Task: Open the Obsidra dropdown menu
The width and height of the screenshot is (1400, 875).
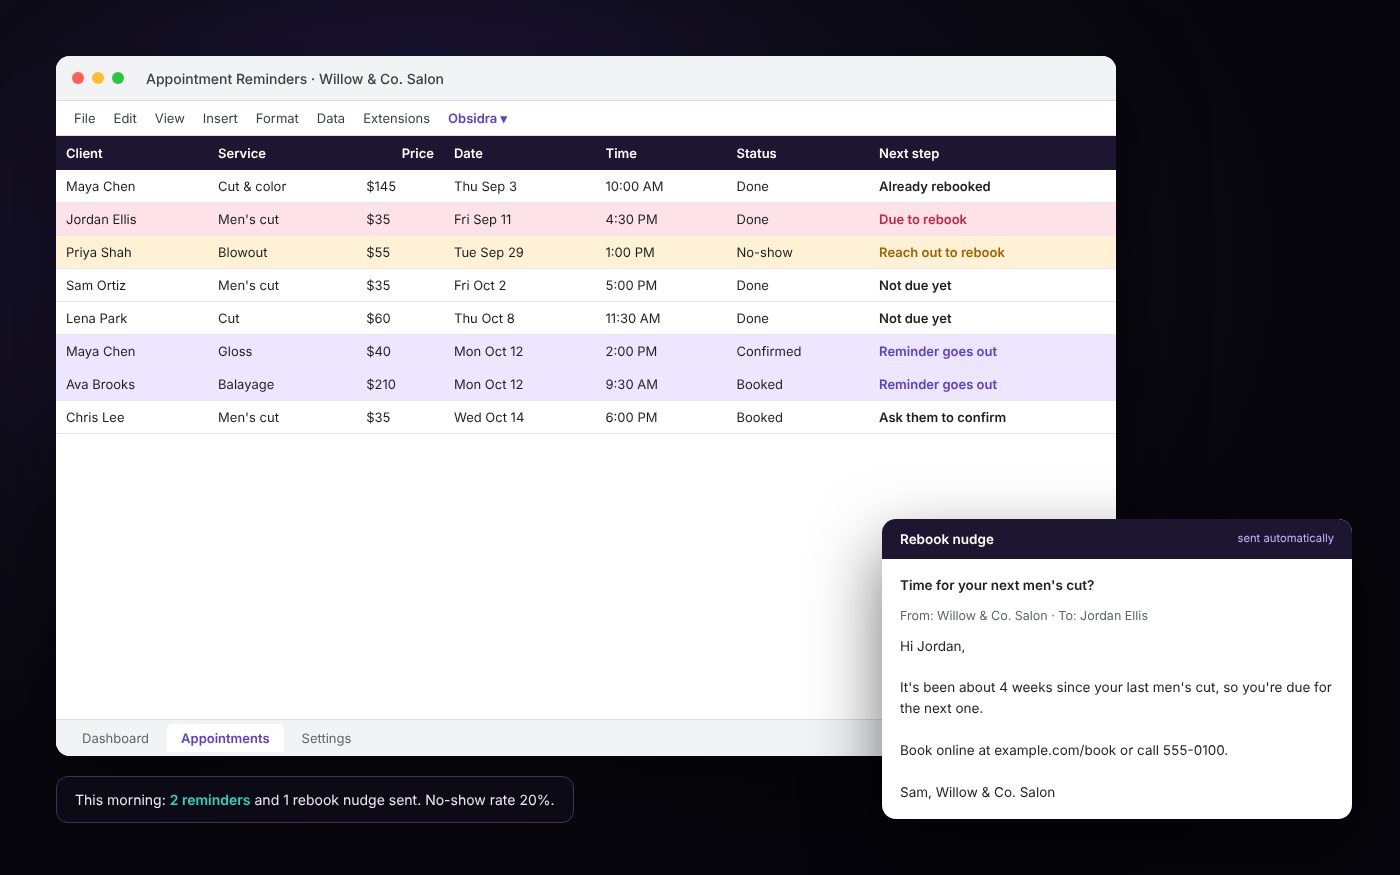Action: [x=477, y=118]
